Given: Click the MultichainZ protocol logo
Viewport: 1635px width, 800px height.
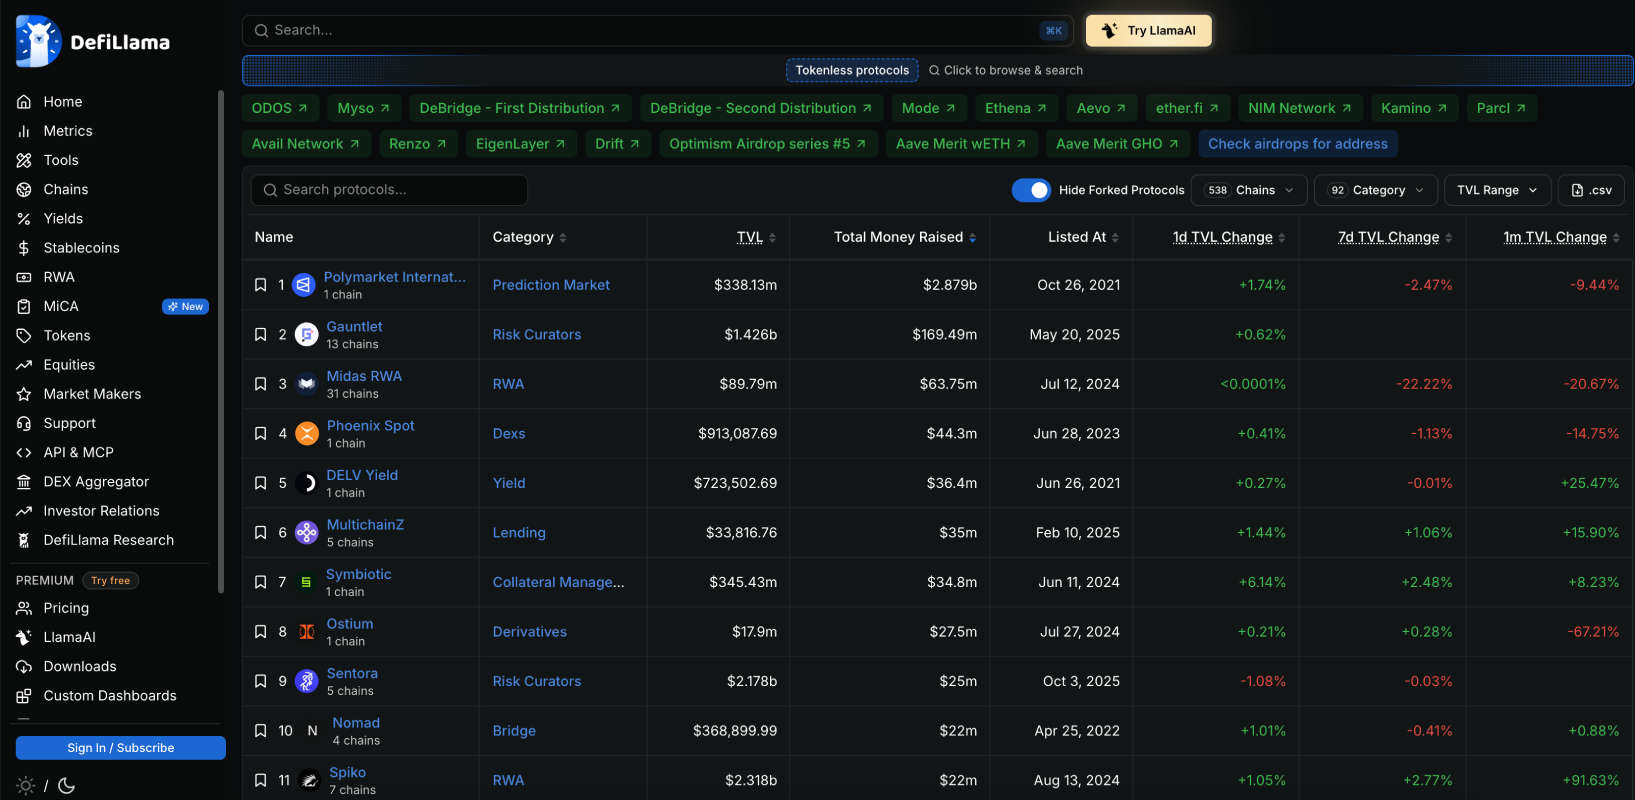Looking at the screenshot, I should [307, 533].
